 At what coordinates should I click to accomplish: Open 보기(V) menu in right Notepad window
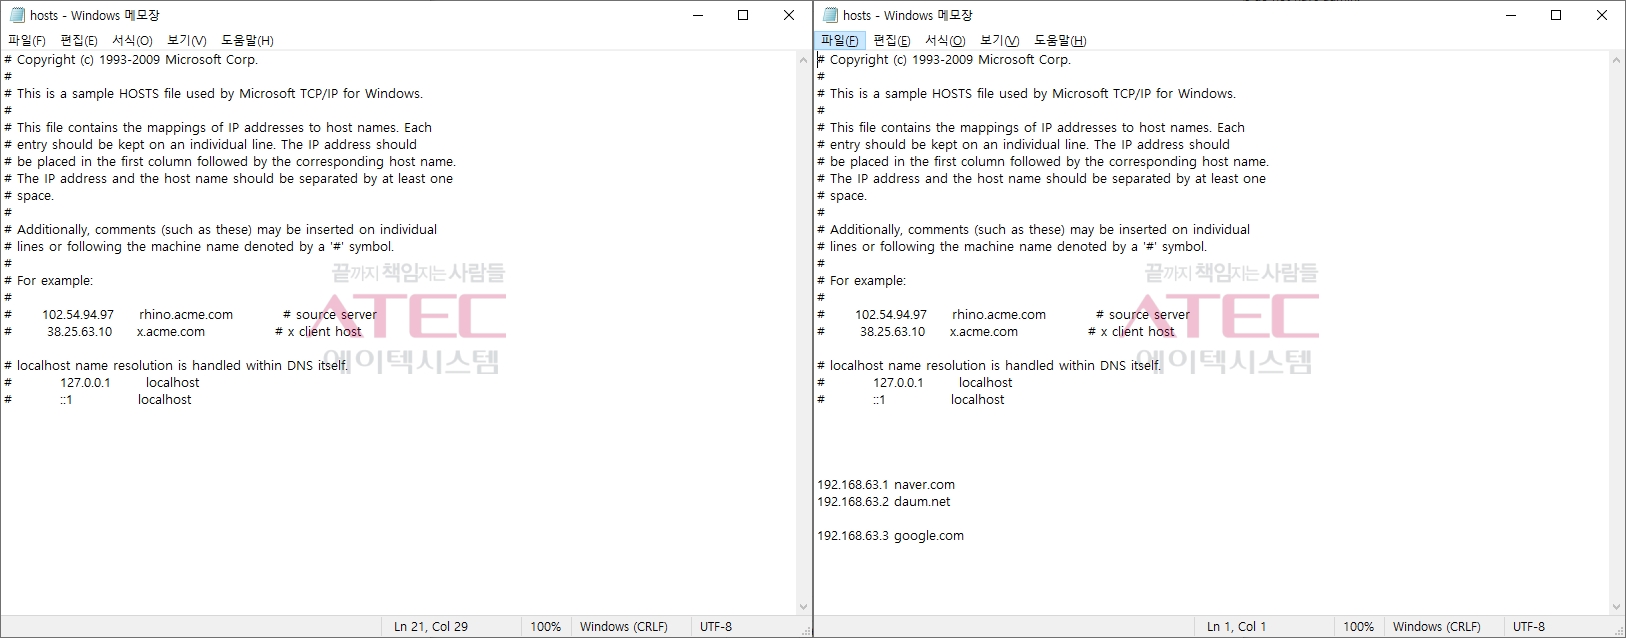[x=999, y=40]
